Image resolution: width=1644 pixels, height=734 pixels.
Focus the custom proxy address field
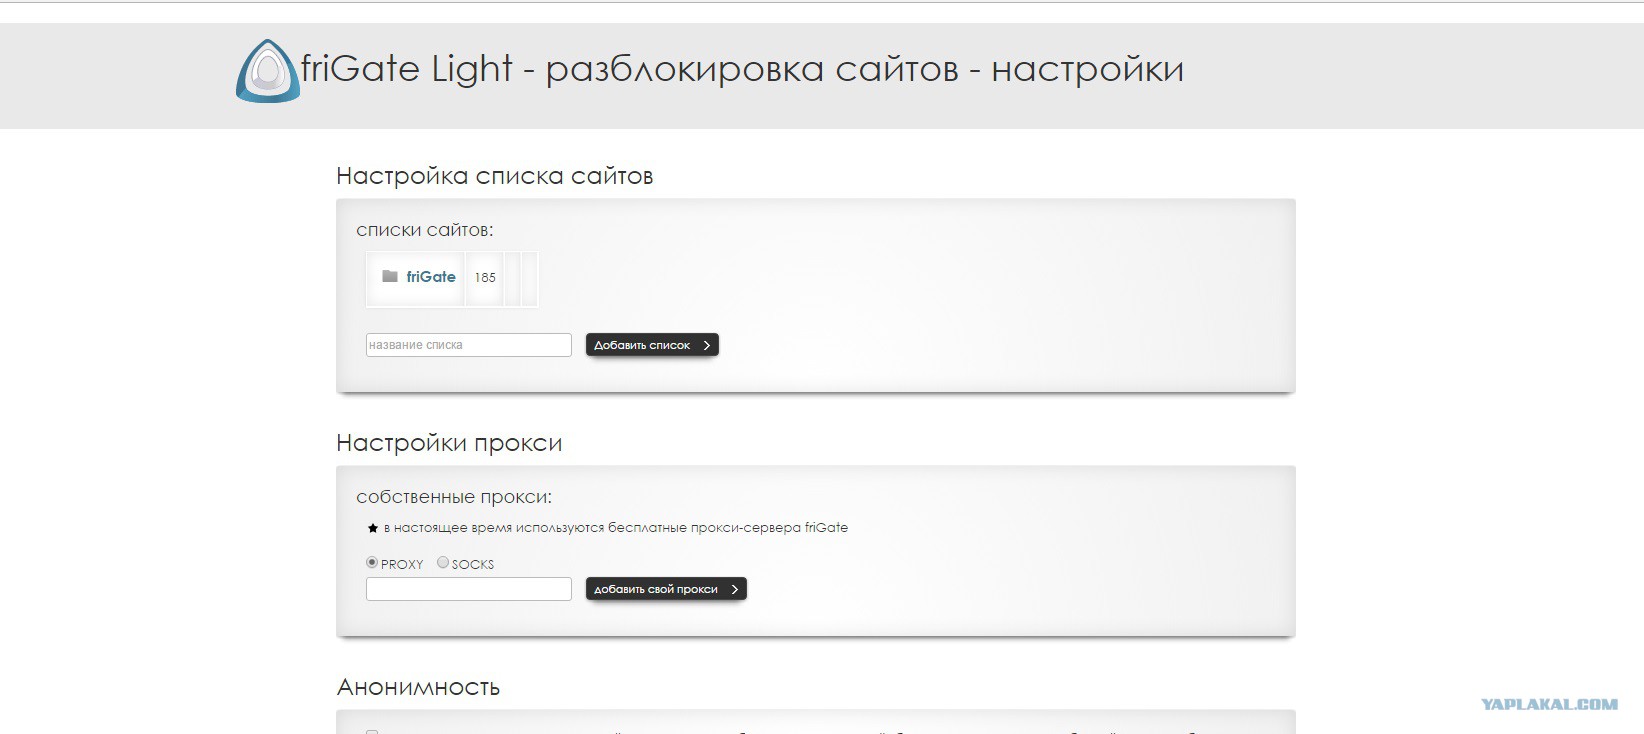pos(469,589)
